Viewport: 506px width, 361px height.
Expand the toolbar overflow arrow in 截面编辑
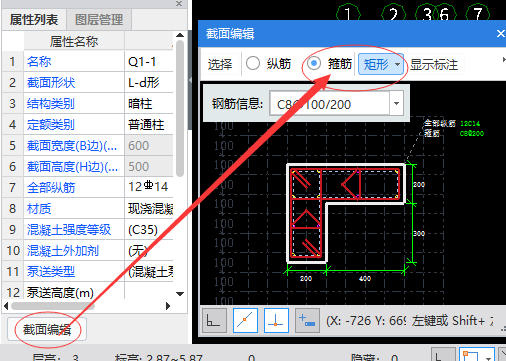[x=504, y=60]
